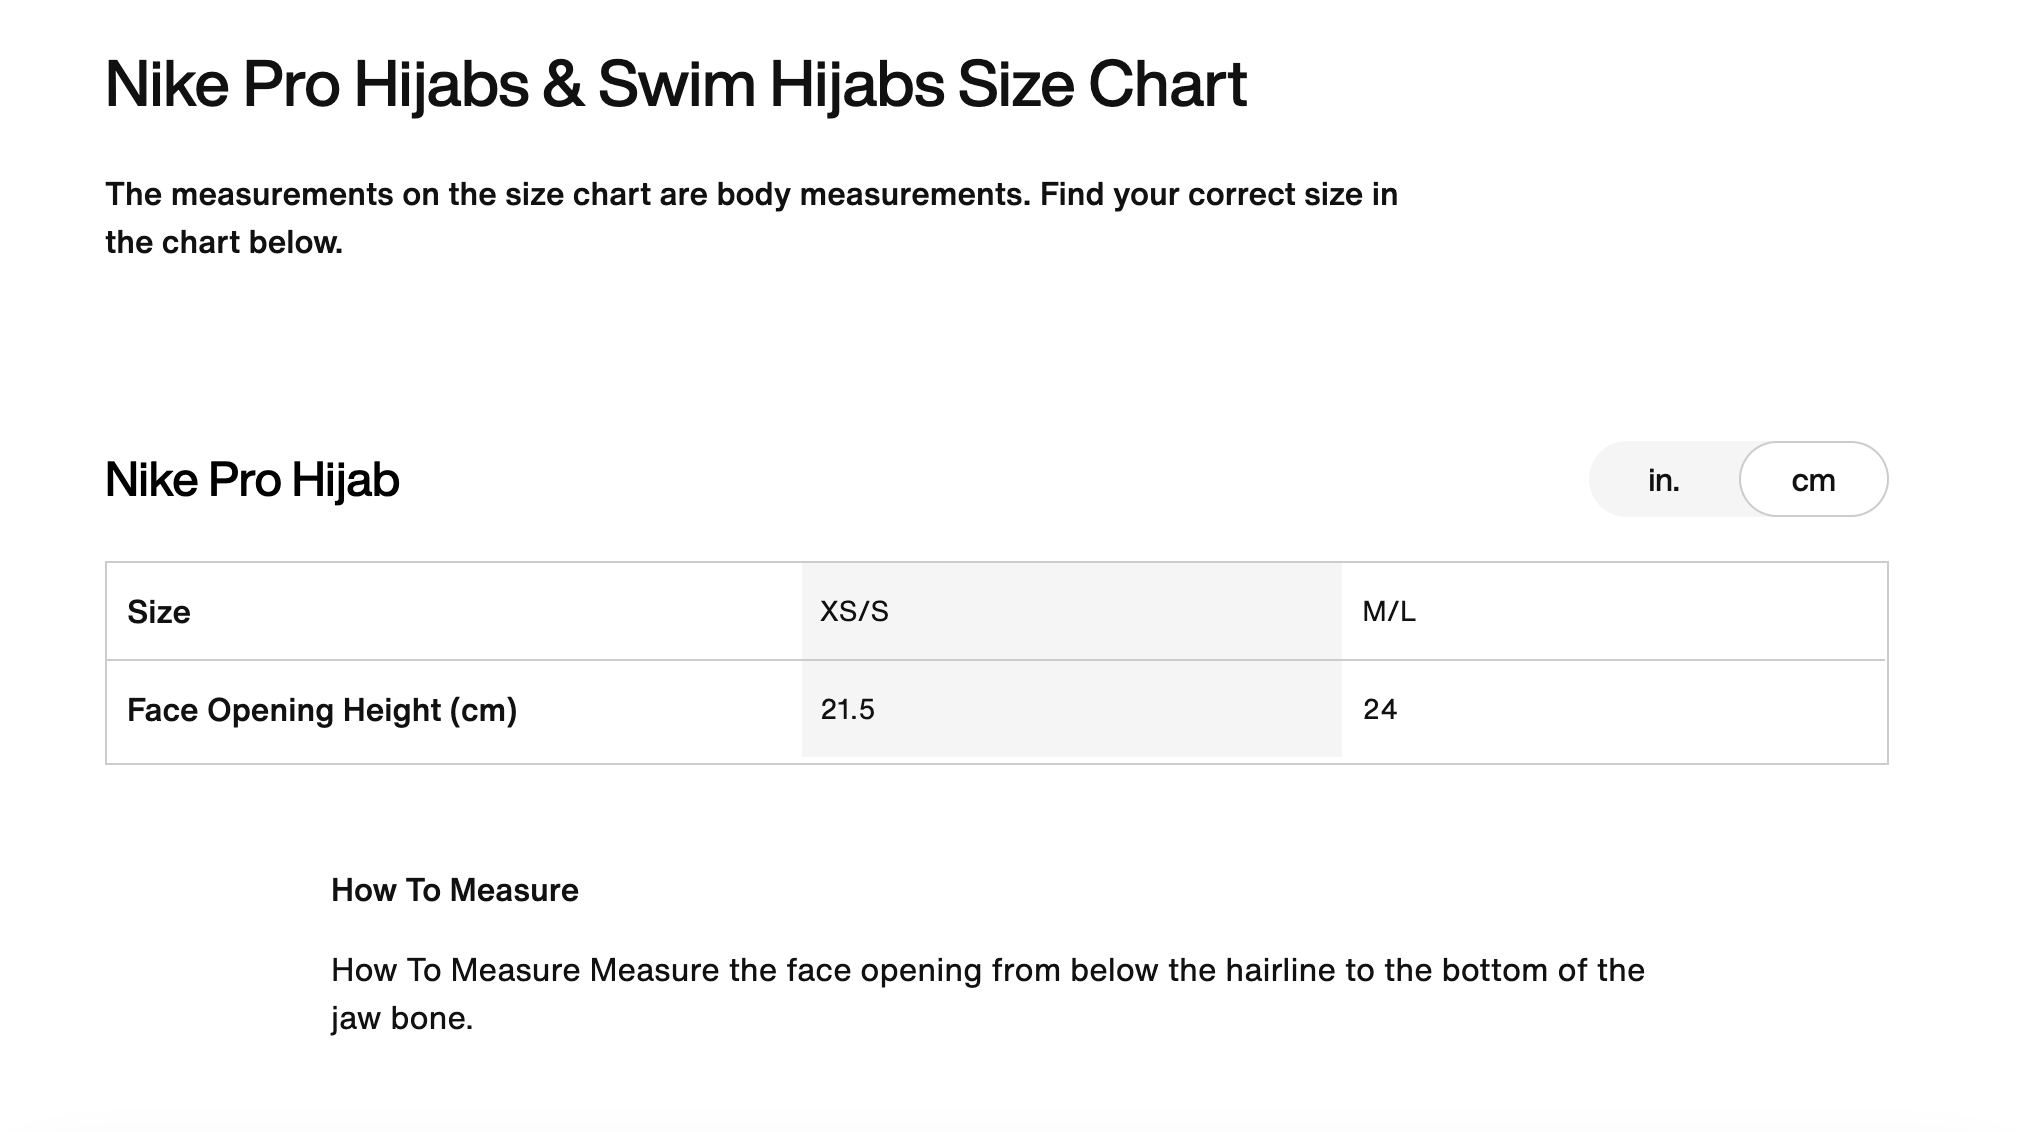Click the XS/S size column header
This screenshot has width=2044, height=1132.
point(854,611)
